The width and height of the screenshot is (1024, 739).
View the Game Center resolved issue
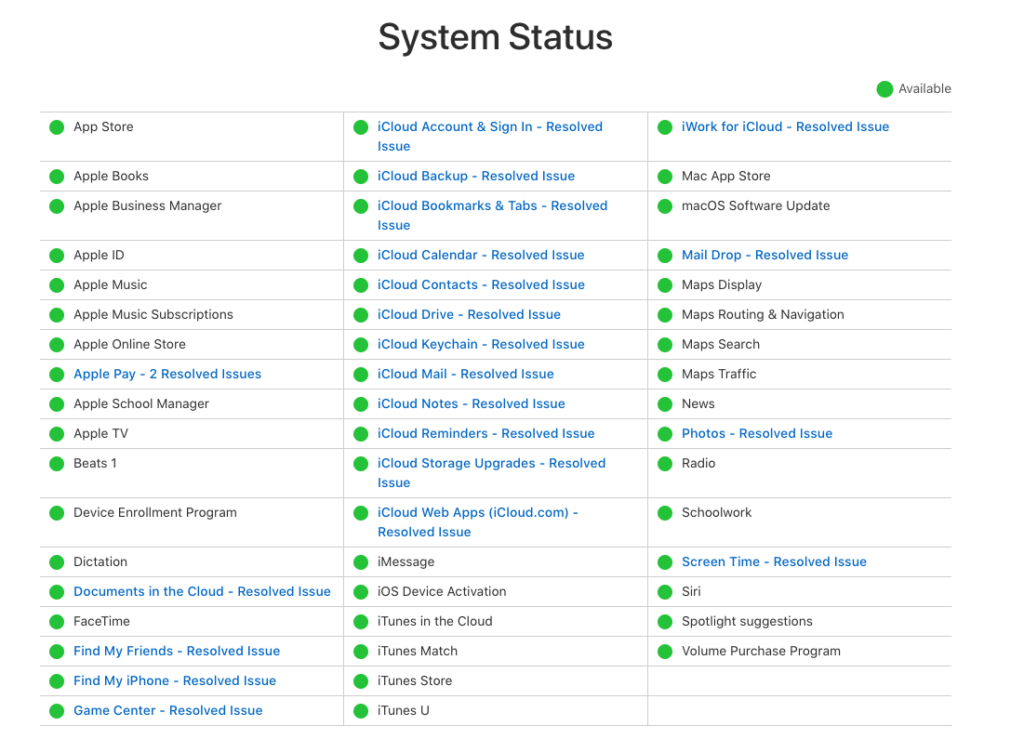(168, 710)
